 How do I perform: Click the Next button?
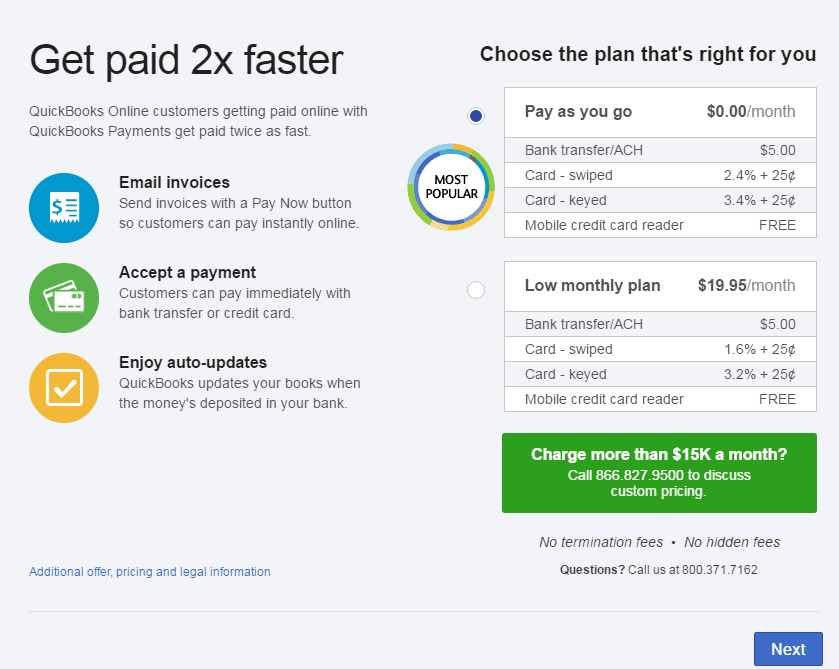[x=788, y=649]
